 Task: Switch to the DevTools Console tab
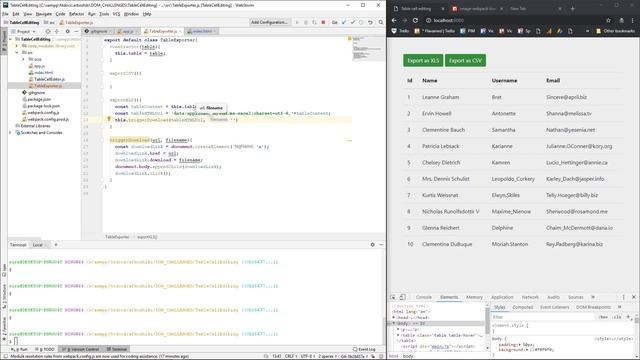pos(424,297)
